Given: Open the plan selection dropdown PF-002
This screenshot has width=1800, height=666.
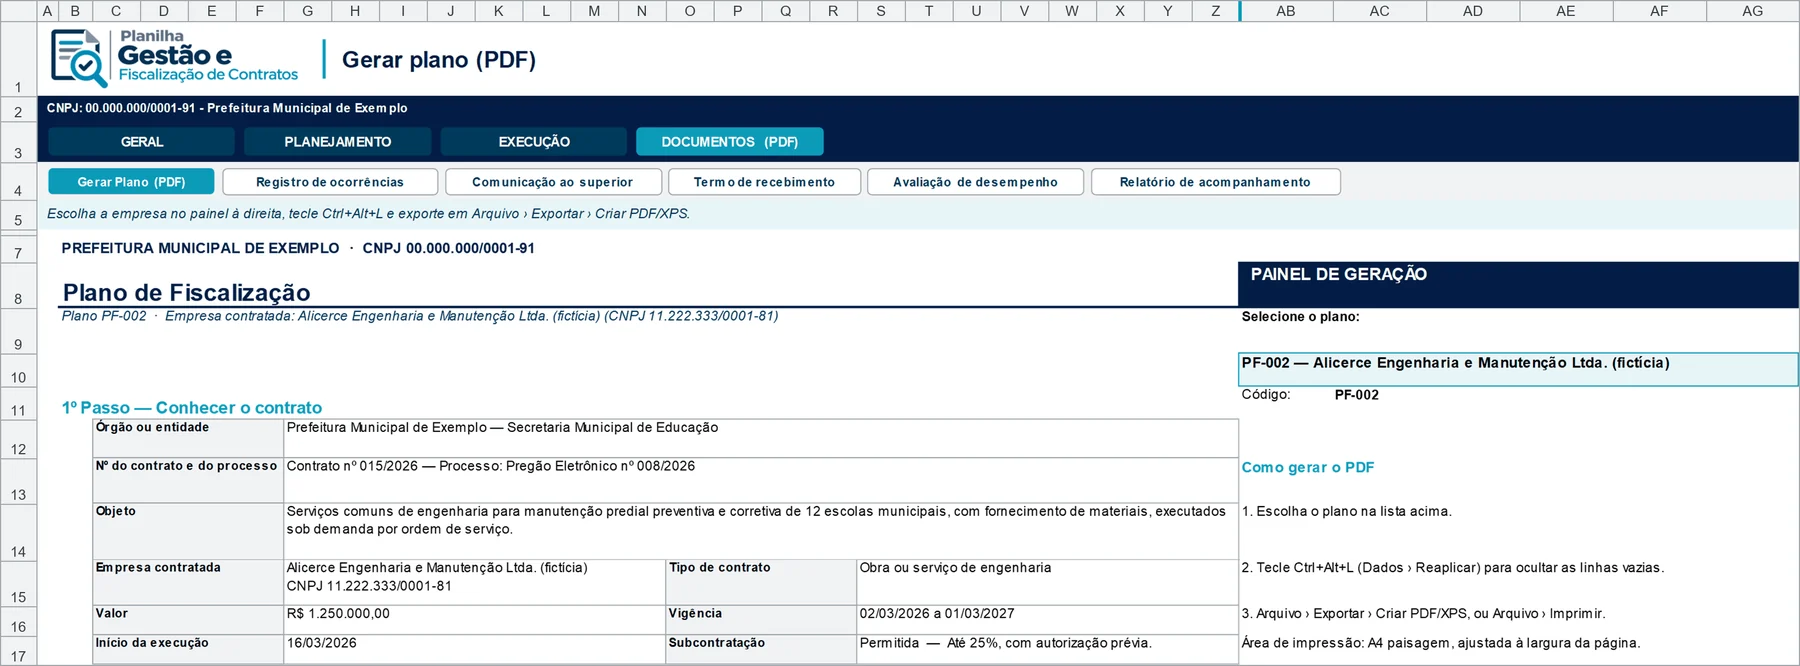Looking at the screenshot, I should point(1518,369).
